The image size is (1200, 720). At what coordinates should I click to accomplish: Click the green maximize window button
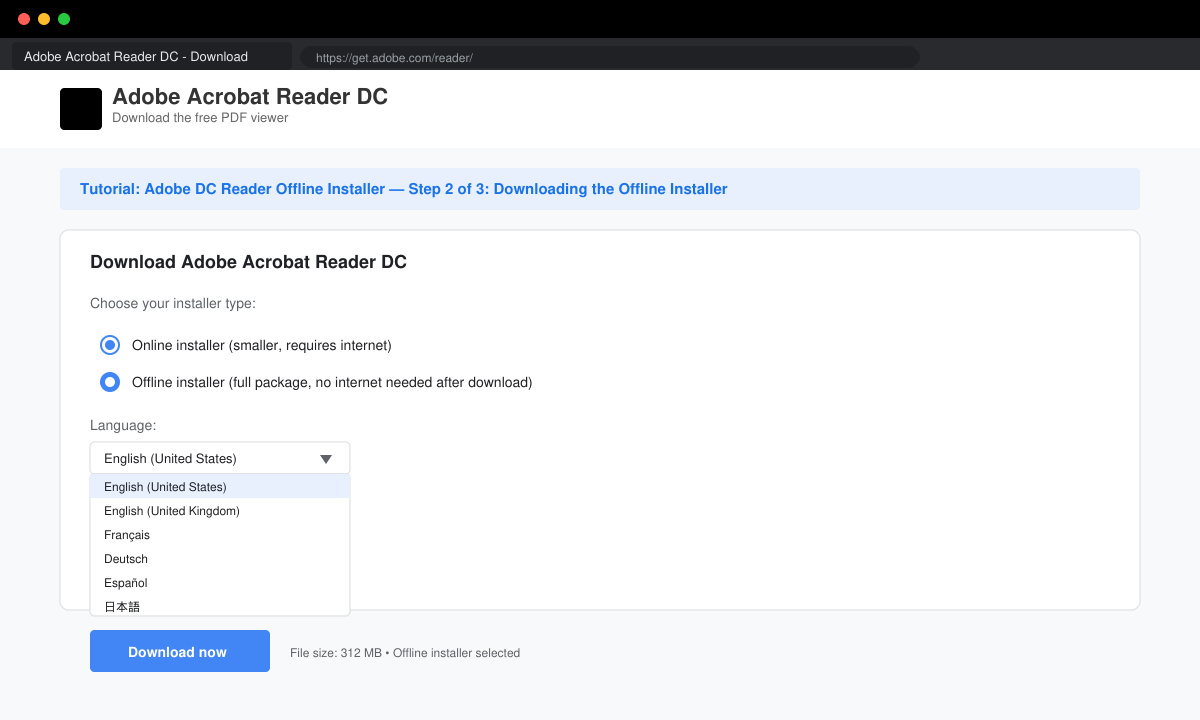tap(64, 19)
